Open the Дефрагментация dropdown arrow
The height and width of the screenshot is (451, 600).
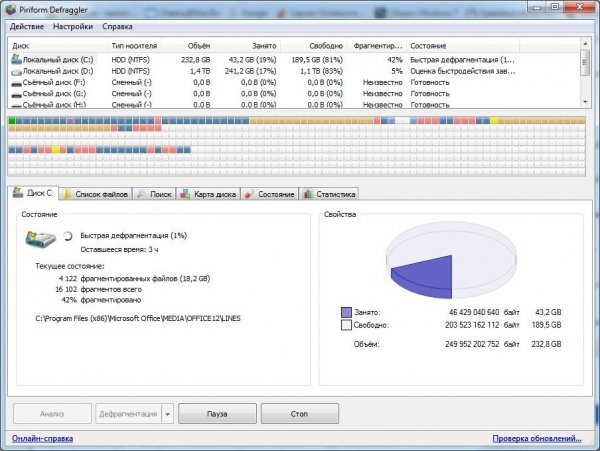(x=168, y=414)
